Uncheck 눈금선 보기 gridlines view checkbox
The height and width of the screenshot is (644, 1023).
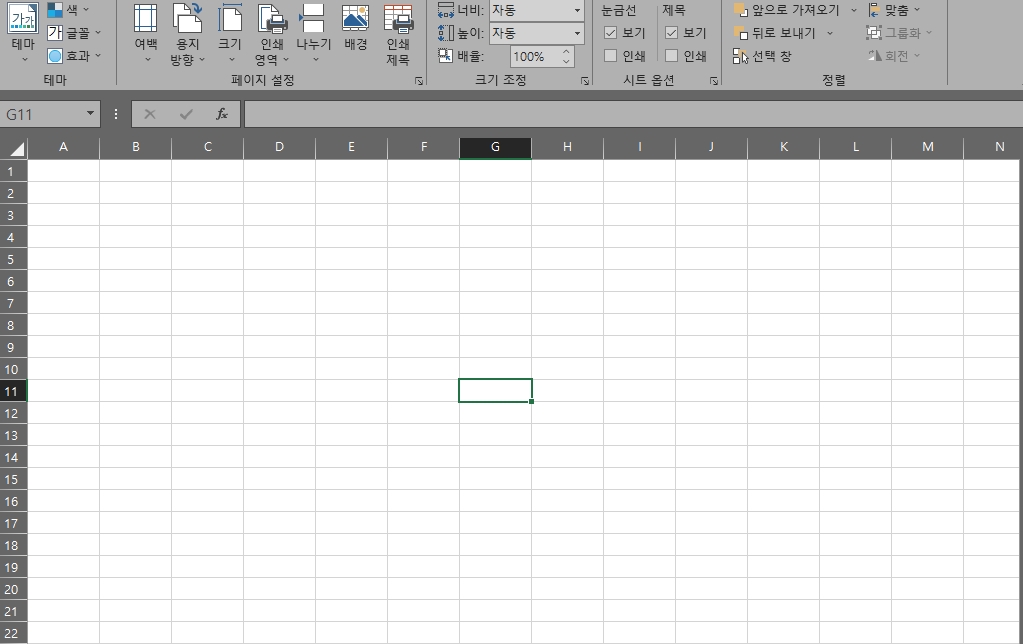tap(611, 33)
